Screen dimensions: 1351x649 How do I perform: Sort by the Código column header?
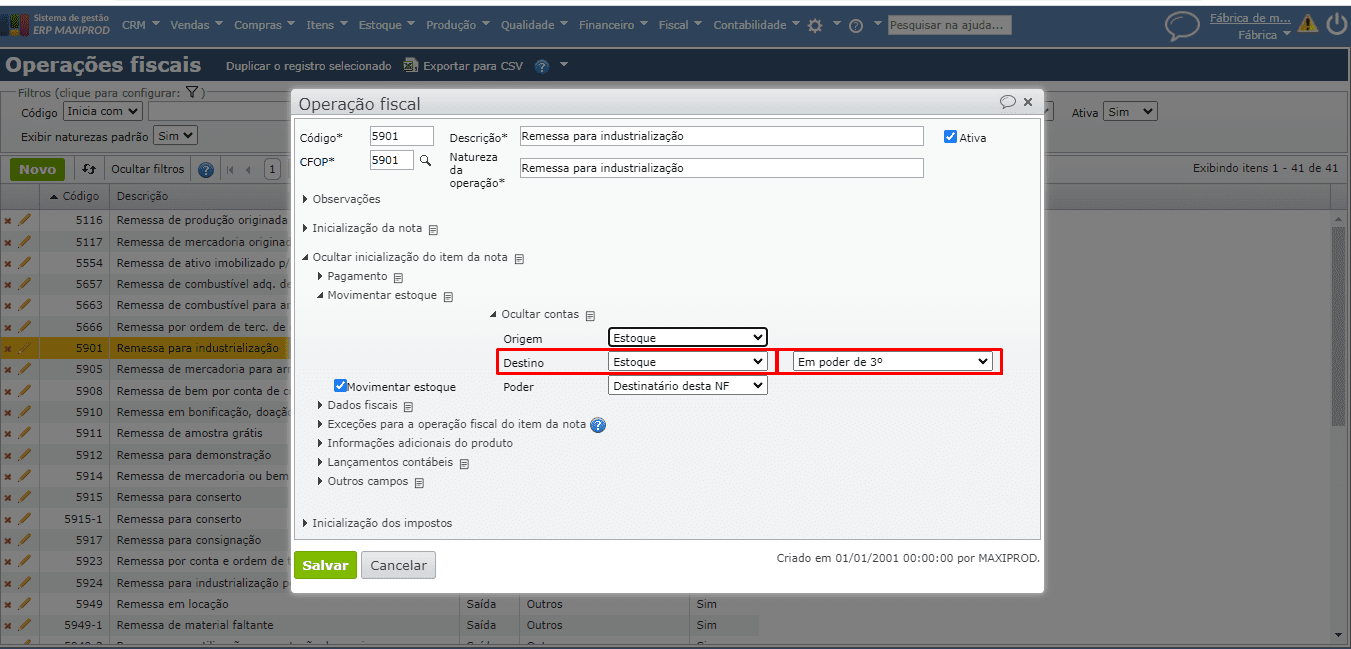[x=75, y=196]
